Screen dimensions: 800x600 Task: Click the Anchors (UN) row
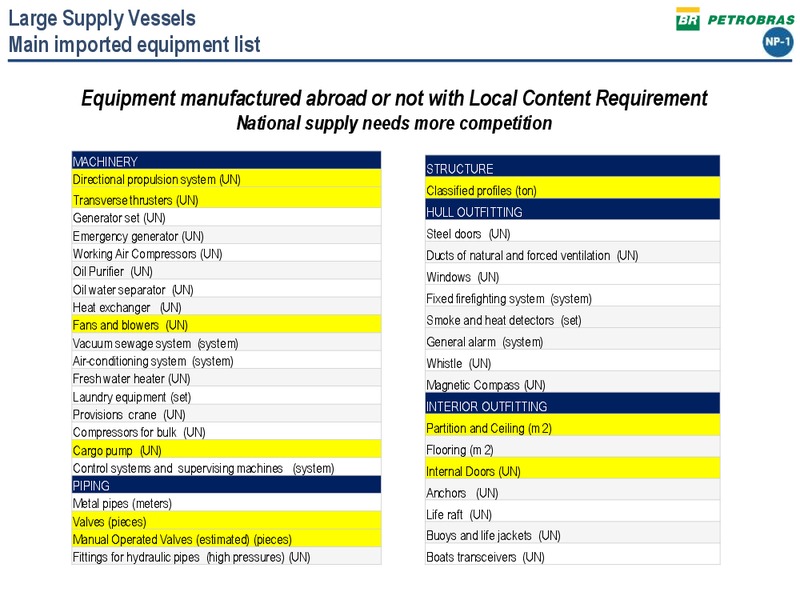(x=572, y=490)
